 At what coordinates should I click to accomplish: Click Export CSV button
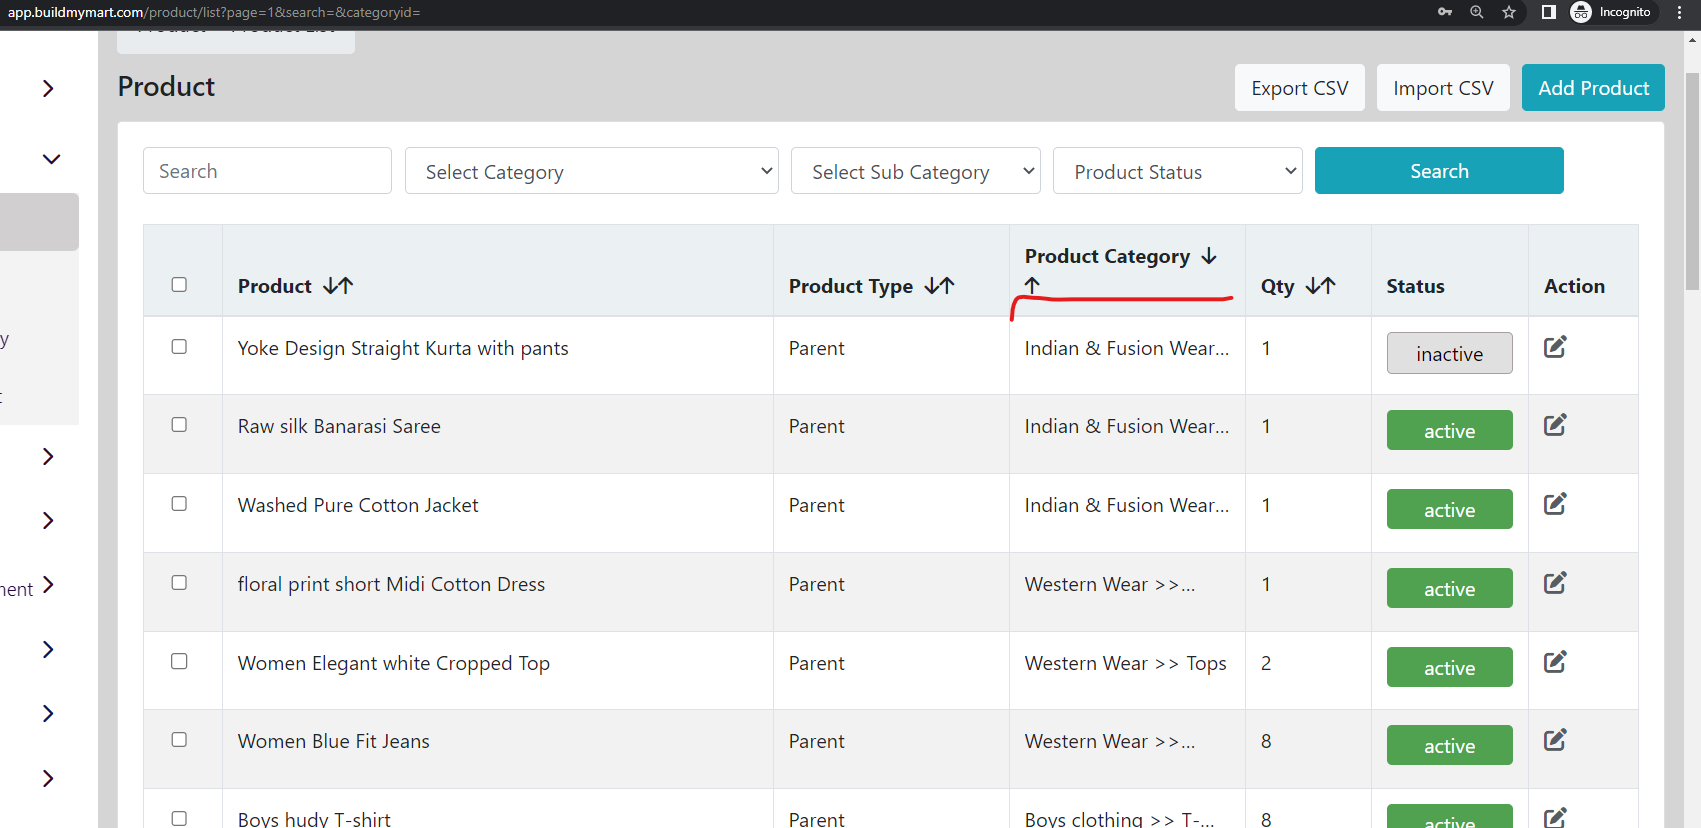click(1299, 88)
